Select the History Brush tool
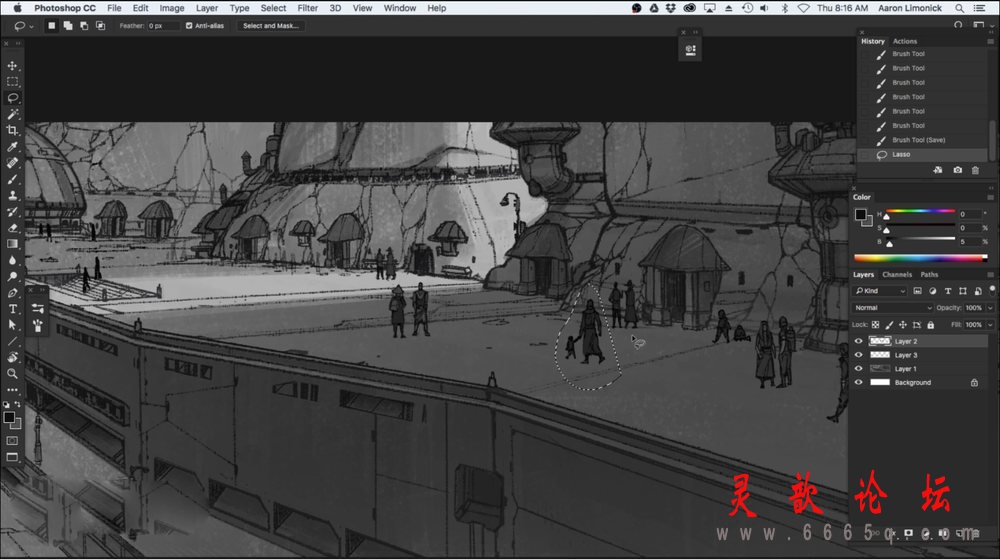This screenshot has height=559, width=1000. 12,212
